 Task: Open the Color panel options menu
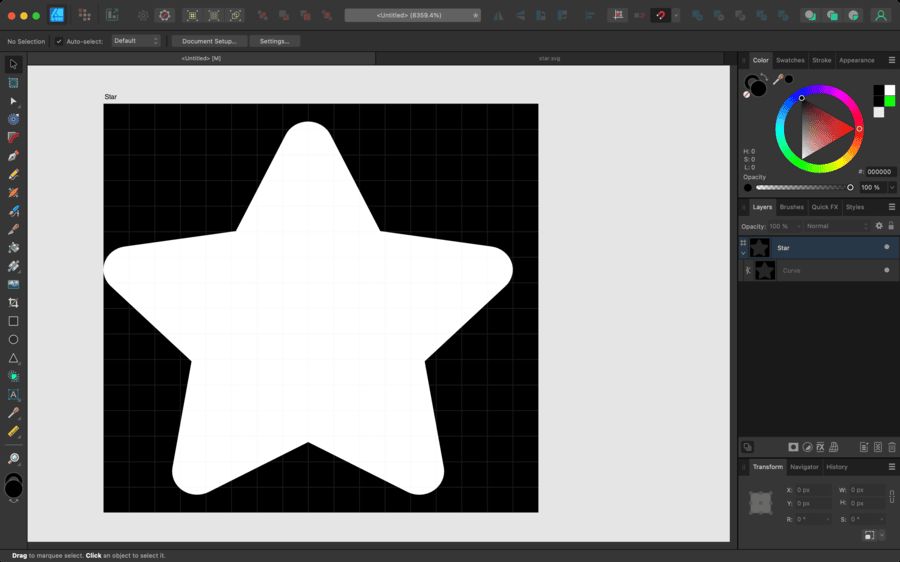[x=891, y=60]
